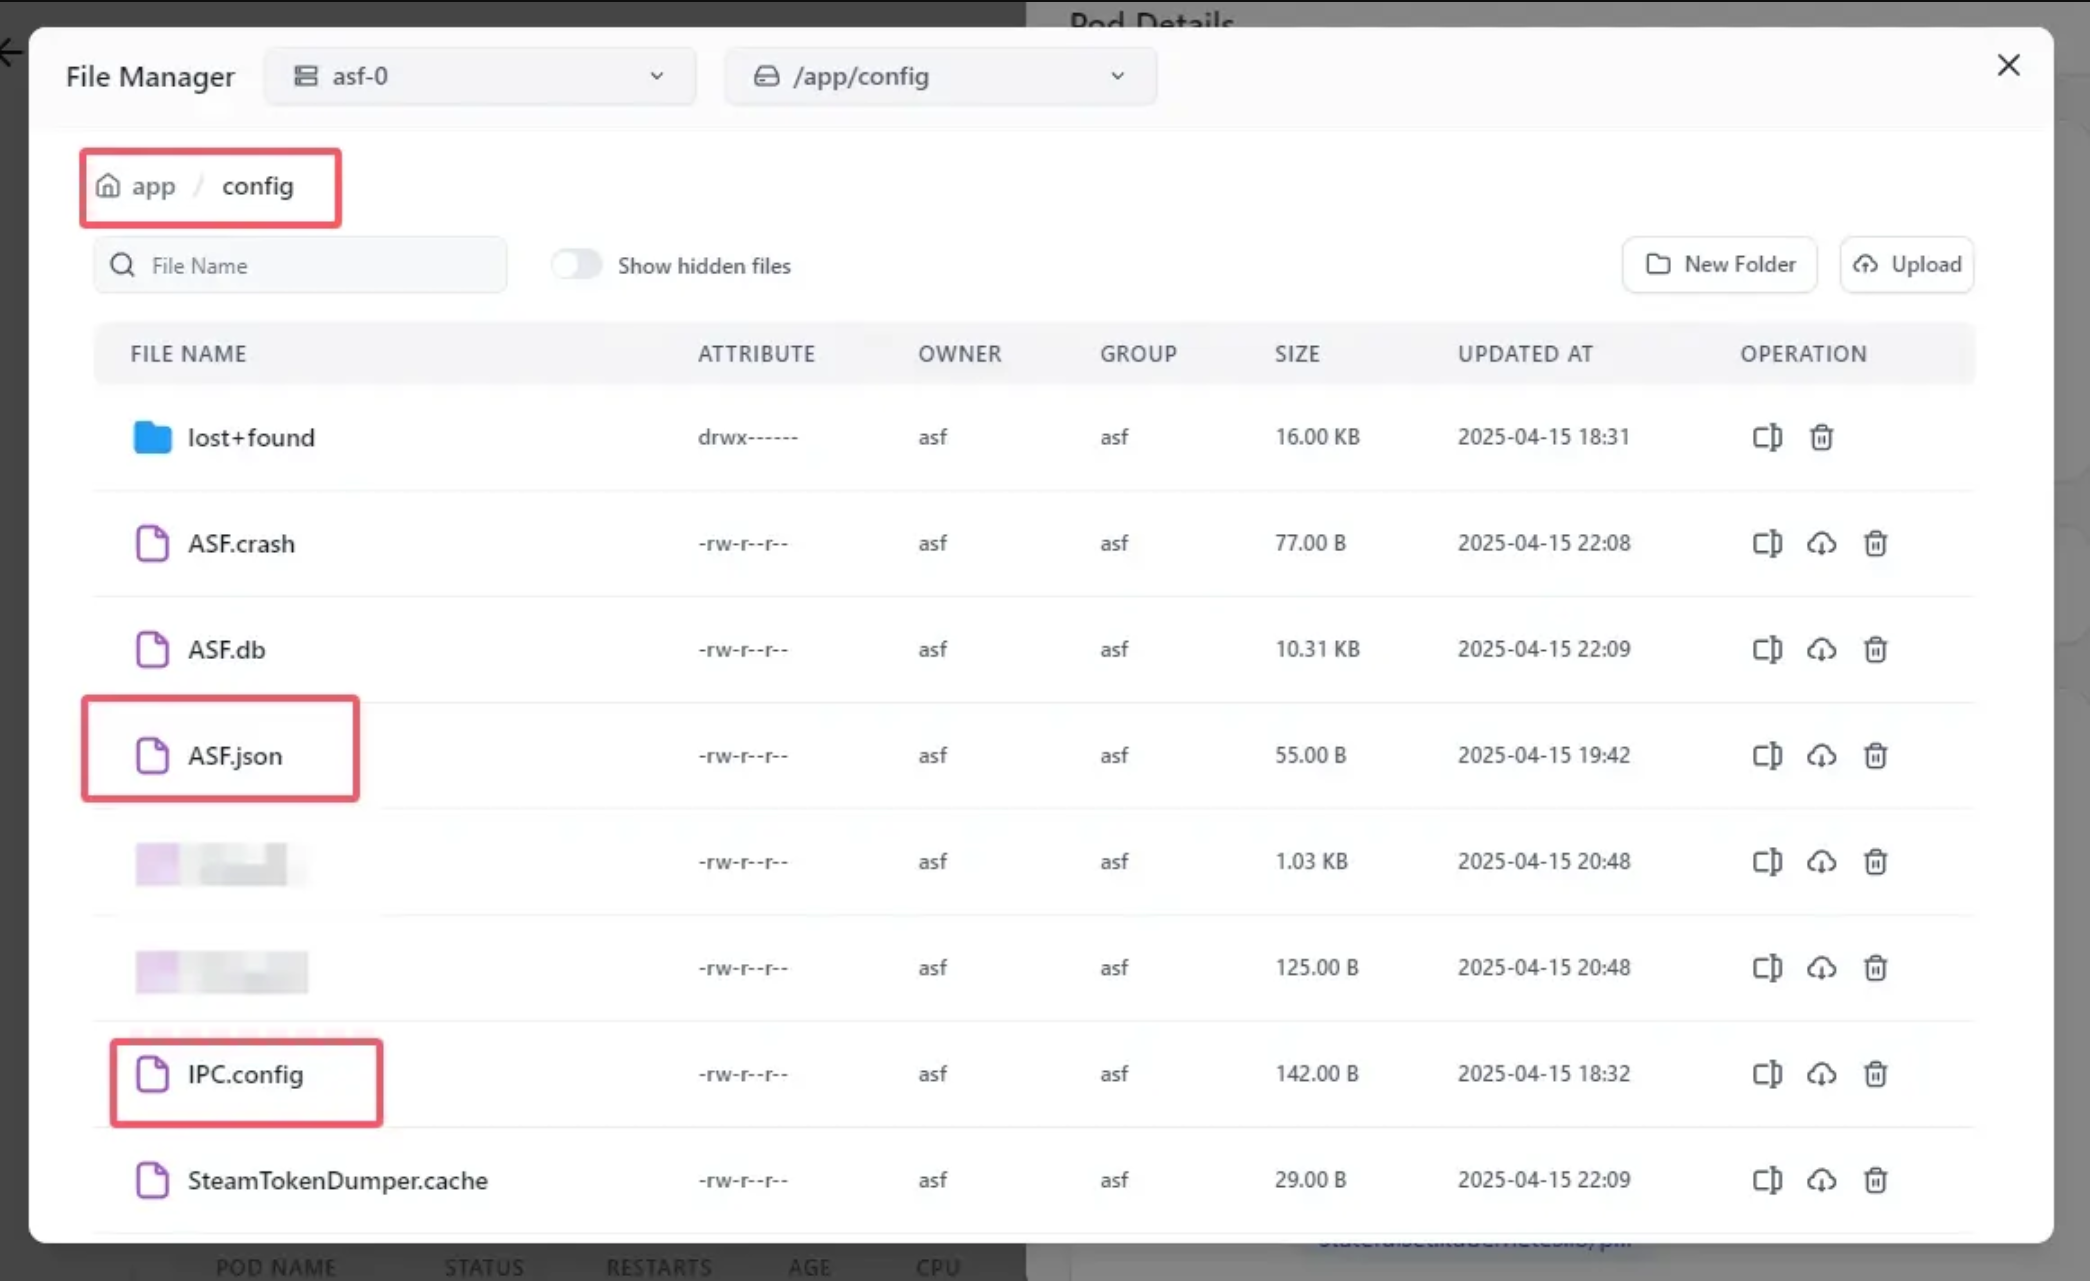The width and height of the screenshot is (2090, 1281).
Task: Open the asf-0 pod dropdown
Action: (x=480, y=76)
